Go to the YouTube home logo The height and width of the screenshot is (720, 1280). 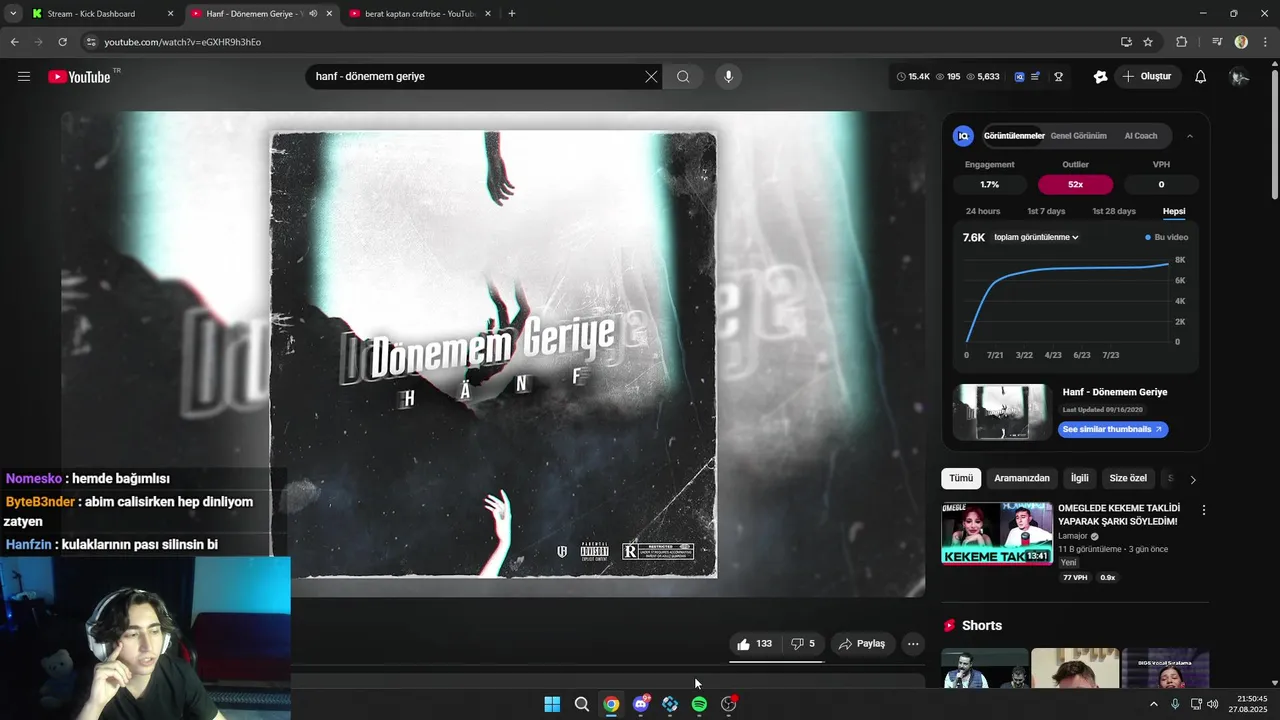80,77
